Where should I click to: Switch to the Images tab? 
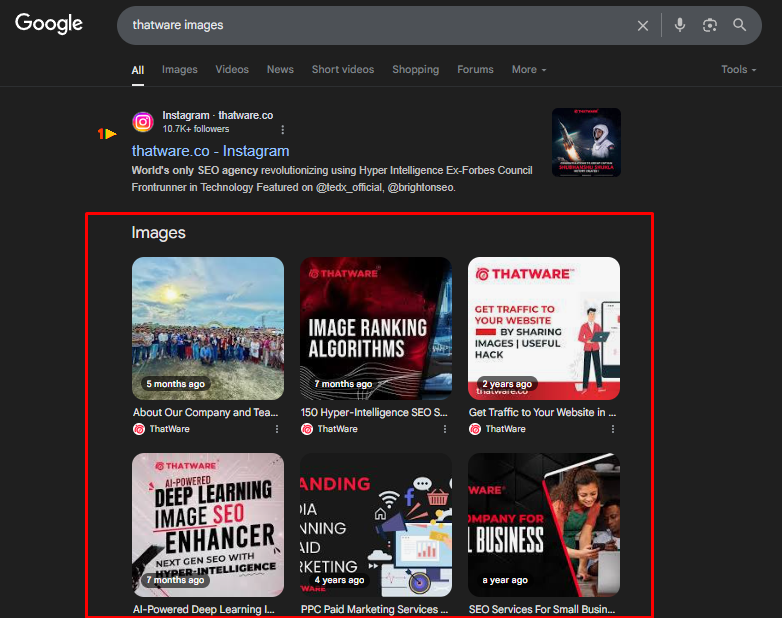point(180,69)
